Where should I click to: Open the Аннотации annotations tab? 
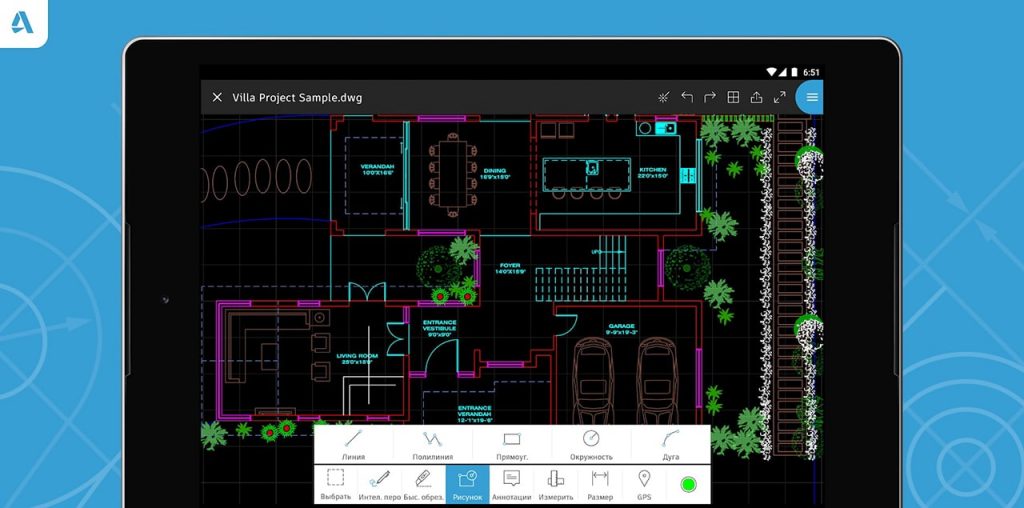[511, 484]
